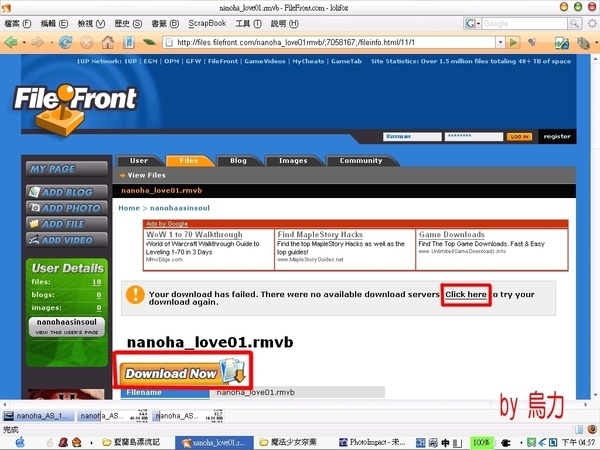Click the bookmarks toolbar icon
The height and width of the screenshot is (450, 600).
click(129, 42)
